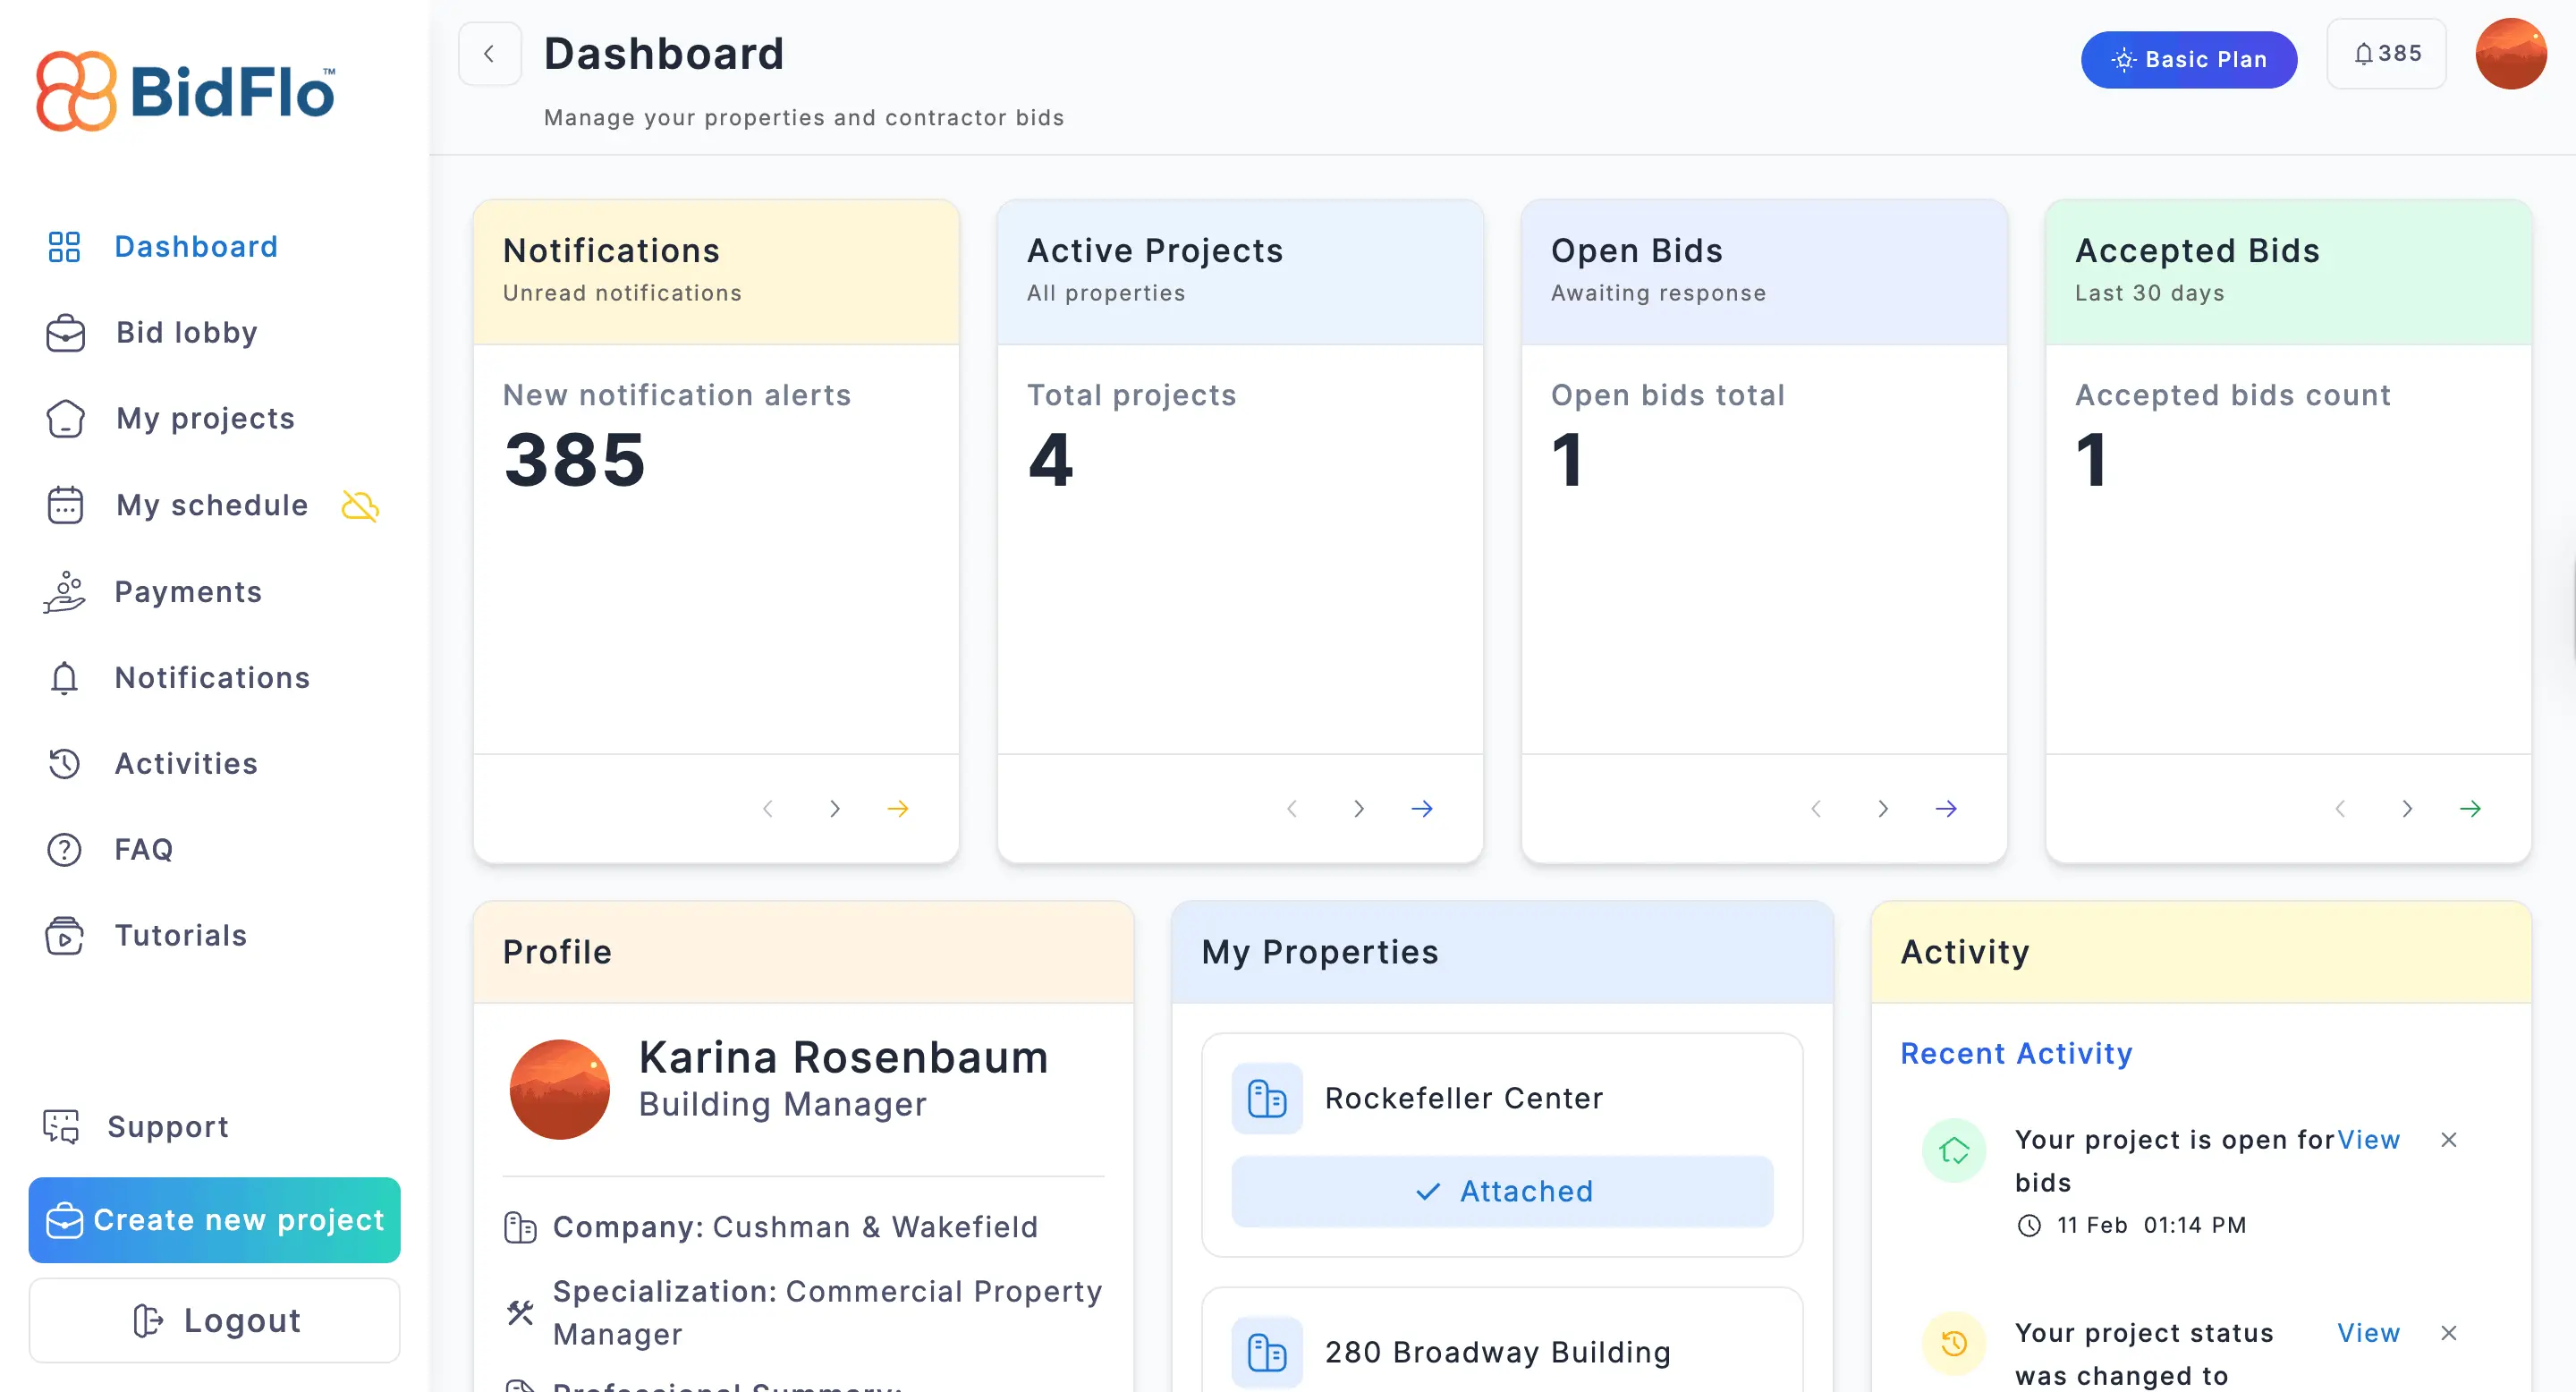
Task: Click the back chevron next to Dashboard title
Action: coord(489,53)
